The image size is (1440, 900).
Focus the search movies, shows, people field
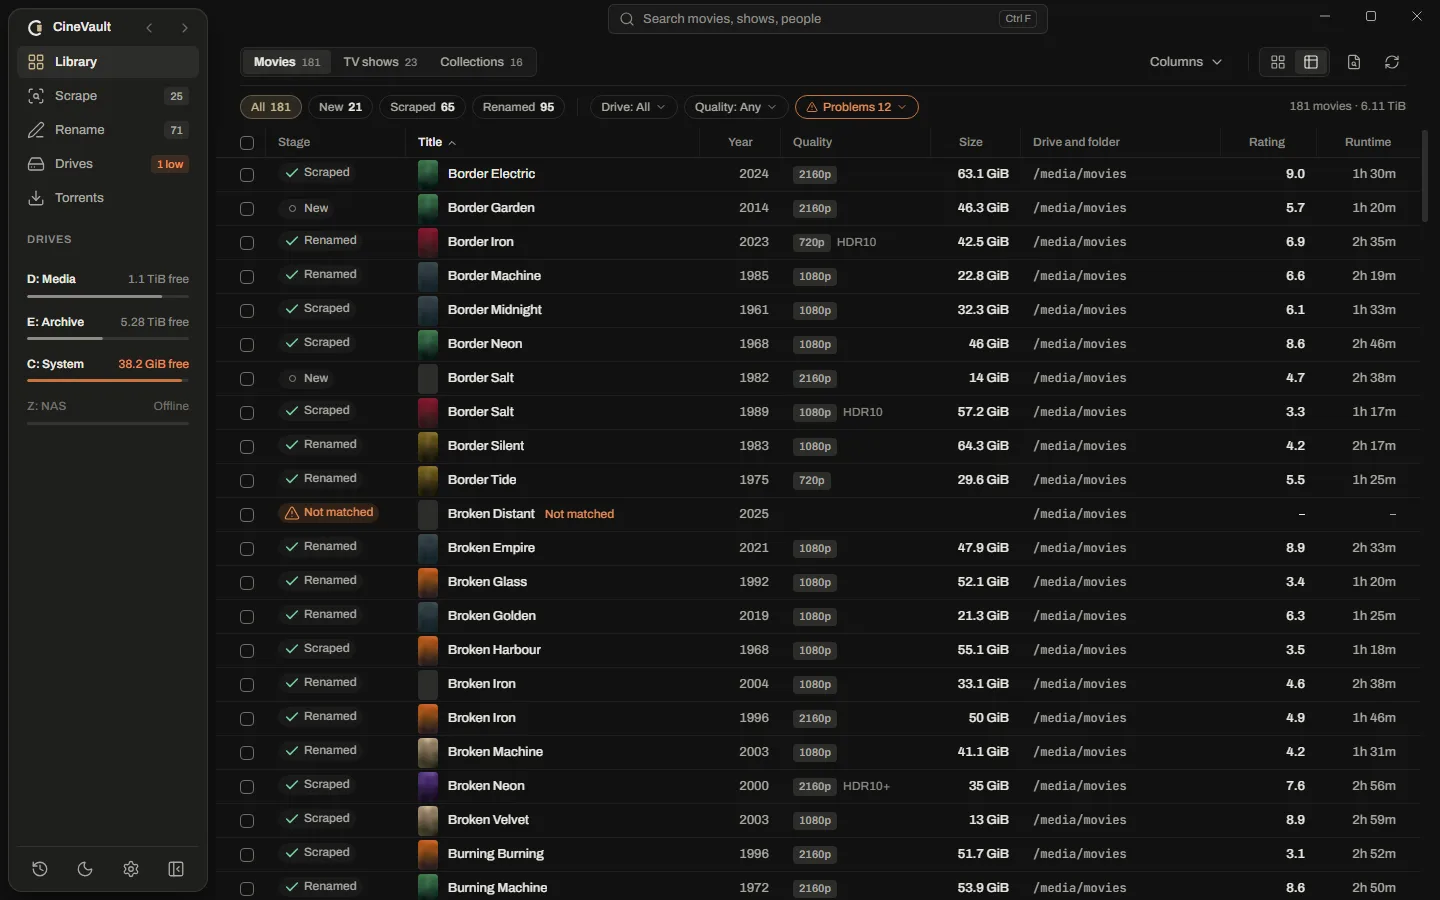point(828,19)
